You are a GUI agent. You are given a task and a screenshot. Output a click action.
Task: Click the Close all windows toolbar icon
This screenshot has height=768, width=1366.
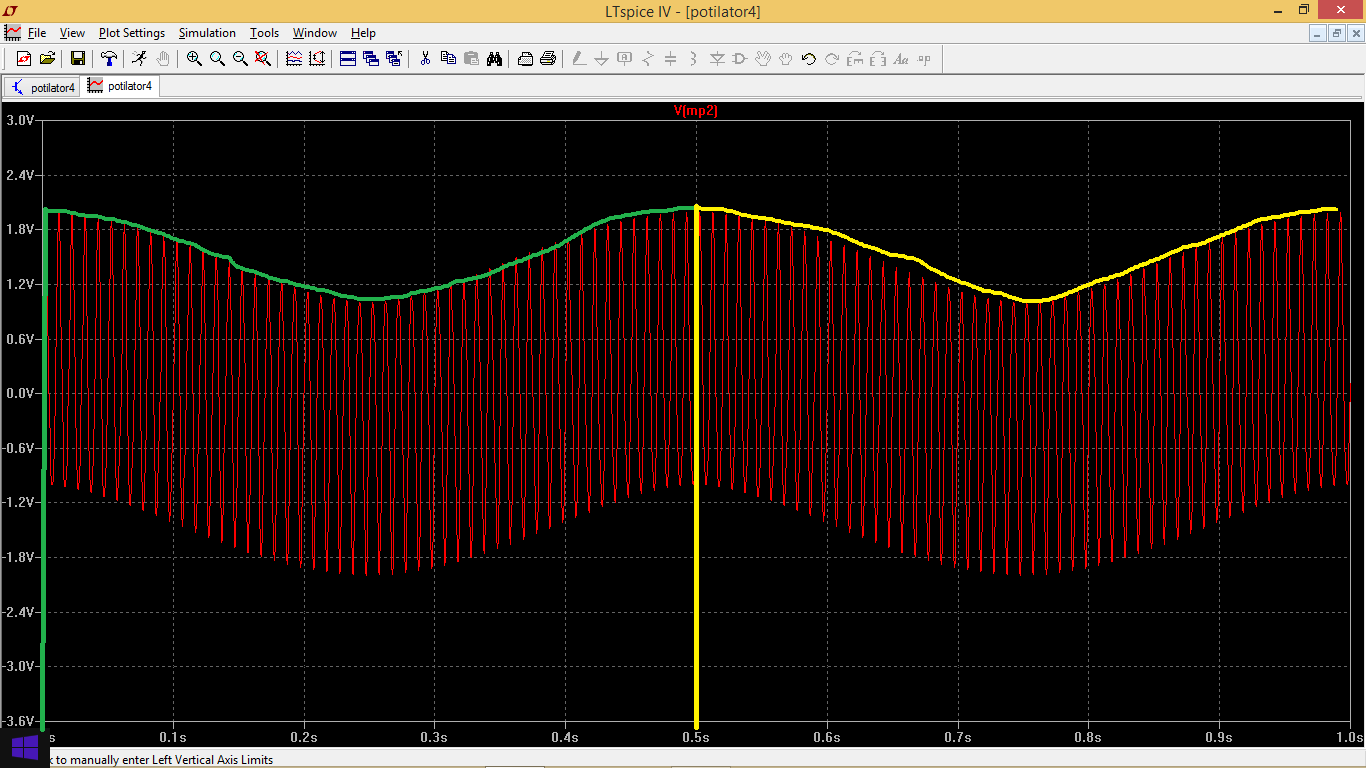click(394, 59)
